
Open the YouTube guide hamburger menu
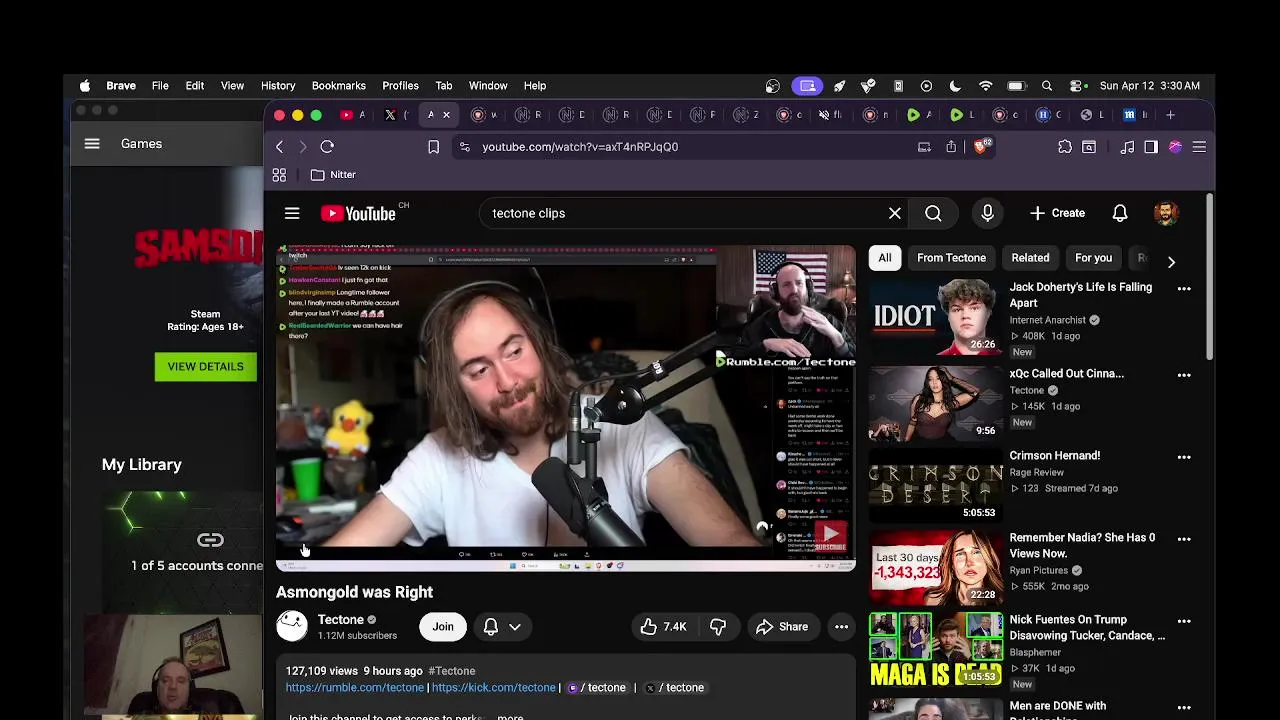point(292,213)
